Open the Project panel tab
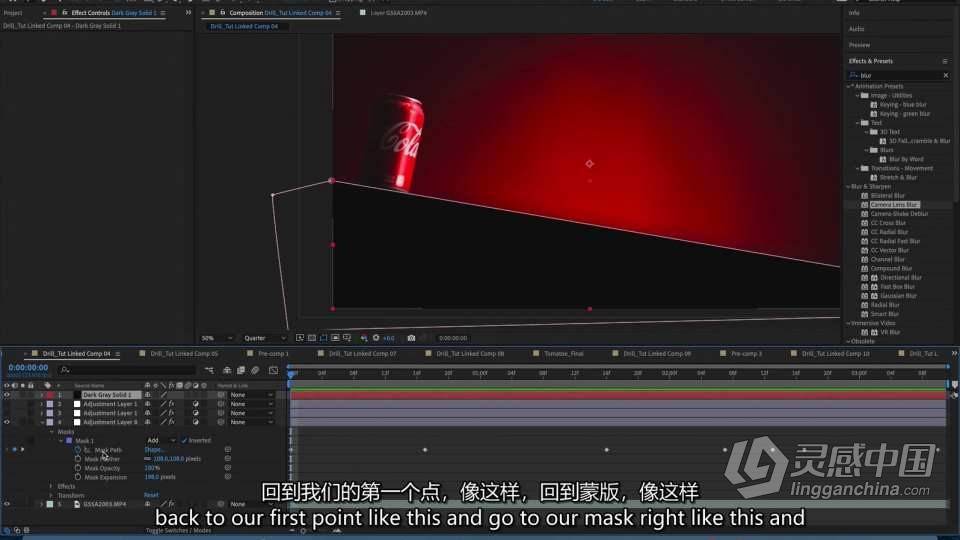960x540 pixels. (x=13, y=13)
